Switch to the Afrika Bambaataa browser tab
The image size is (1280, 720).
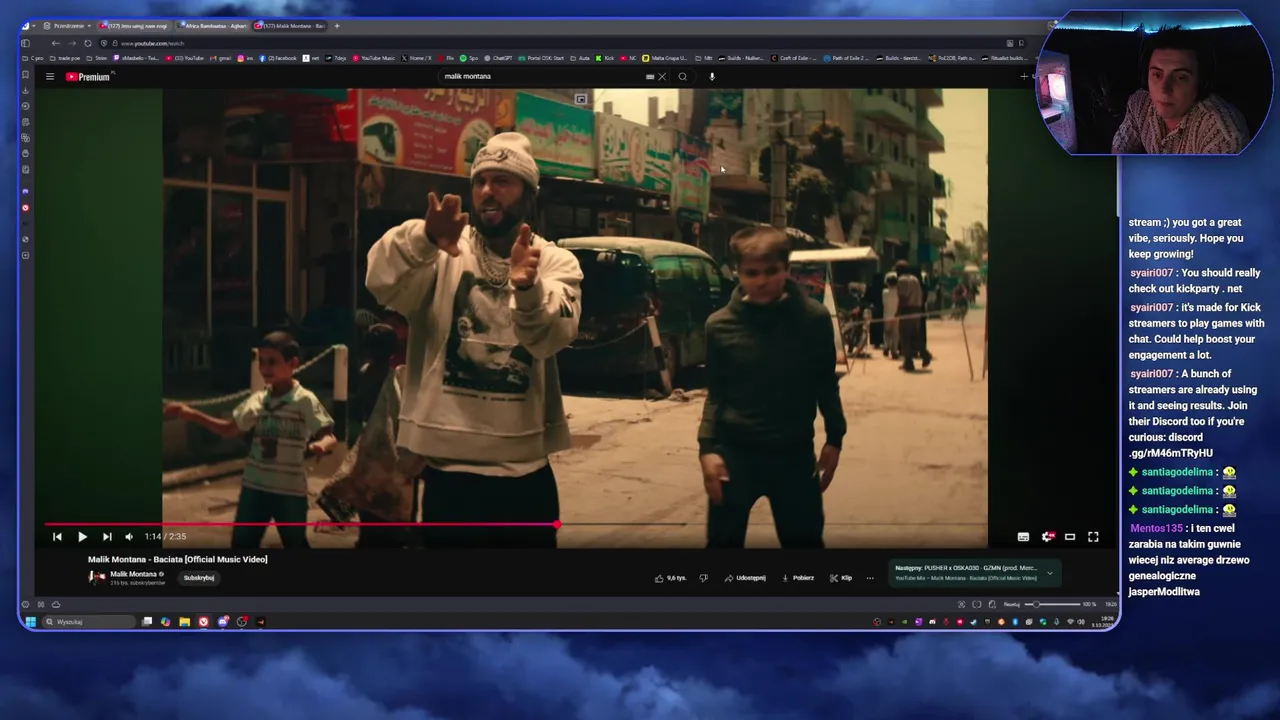[x=212, y=26]
